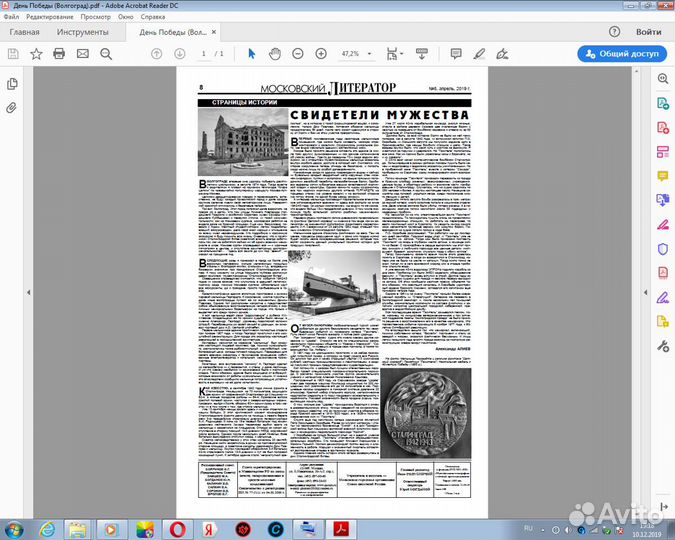Screen dimensions: 675x540
Task: Switch to the Инструменты tab
Action: click(x=82, y=32)
